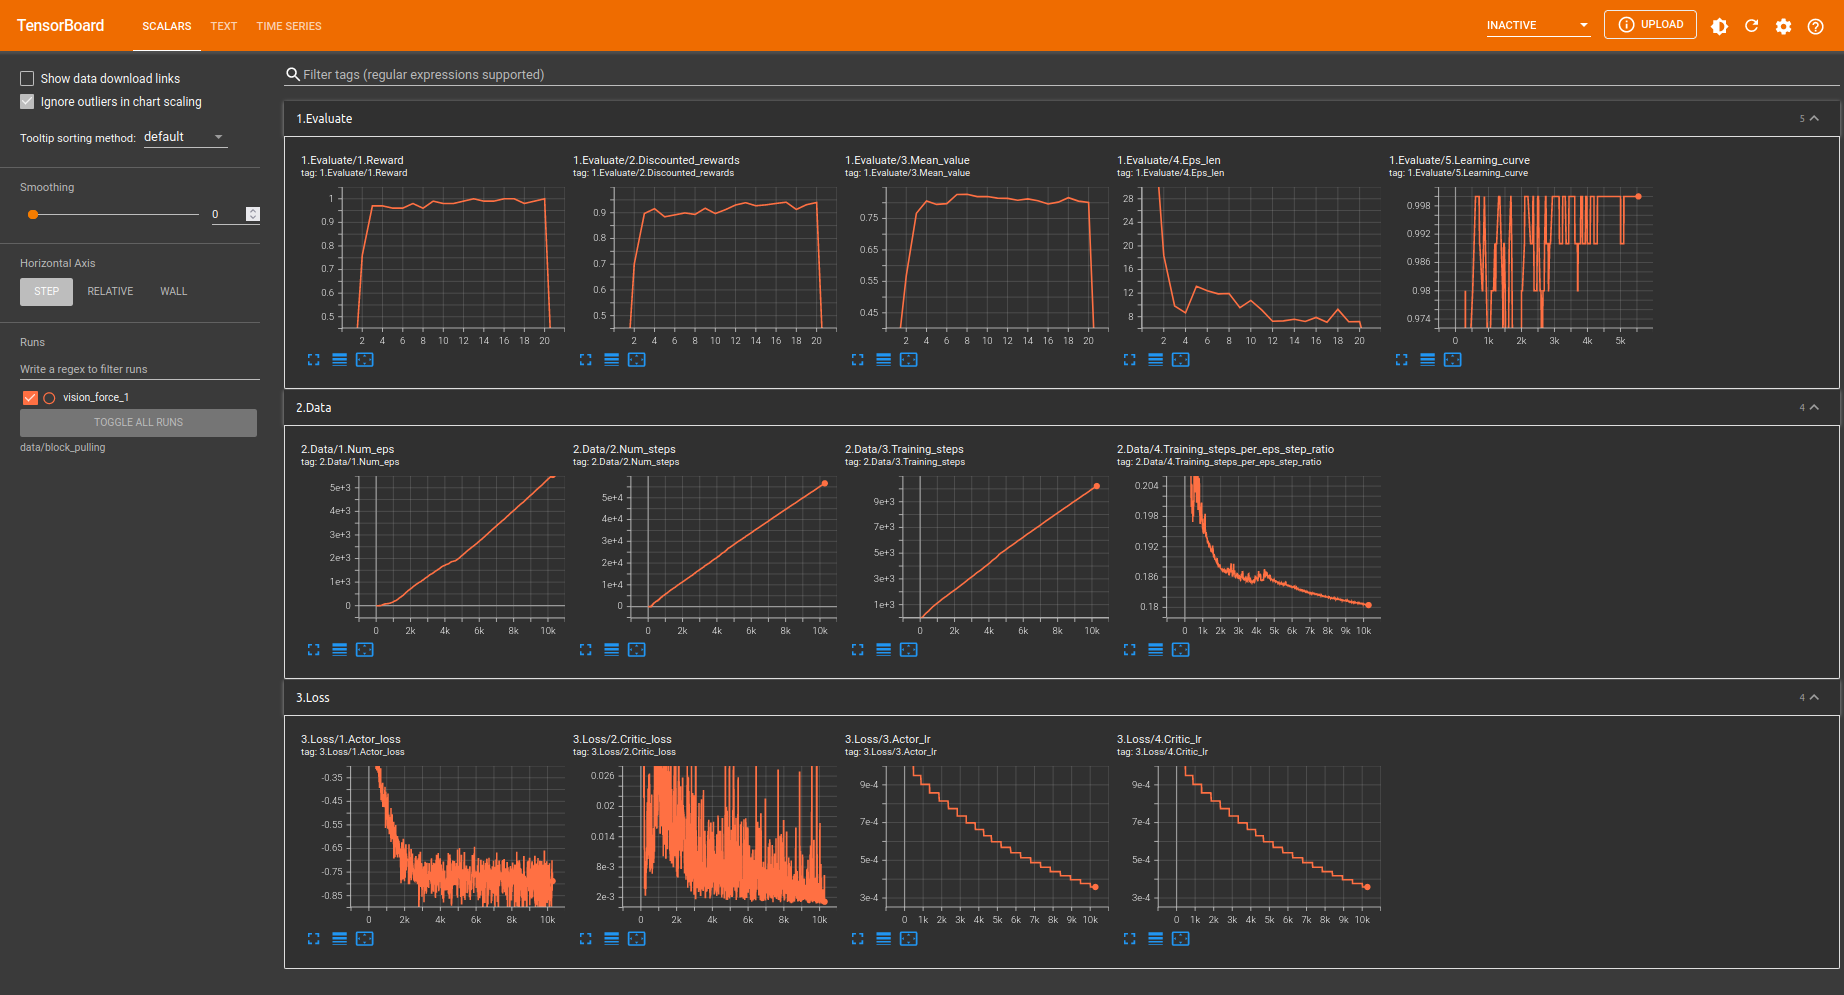Expand Training_steps_per_eps_step_ratio chart
The height and width of the screenshot is (995, 1844).
[x=1130, y=650]
